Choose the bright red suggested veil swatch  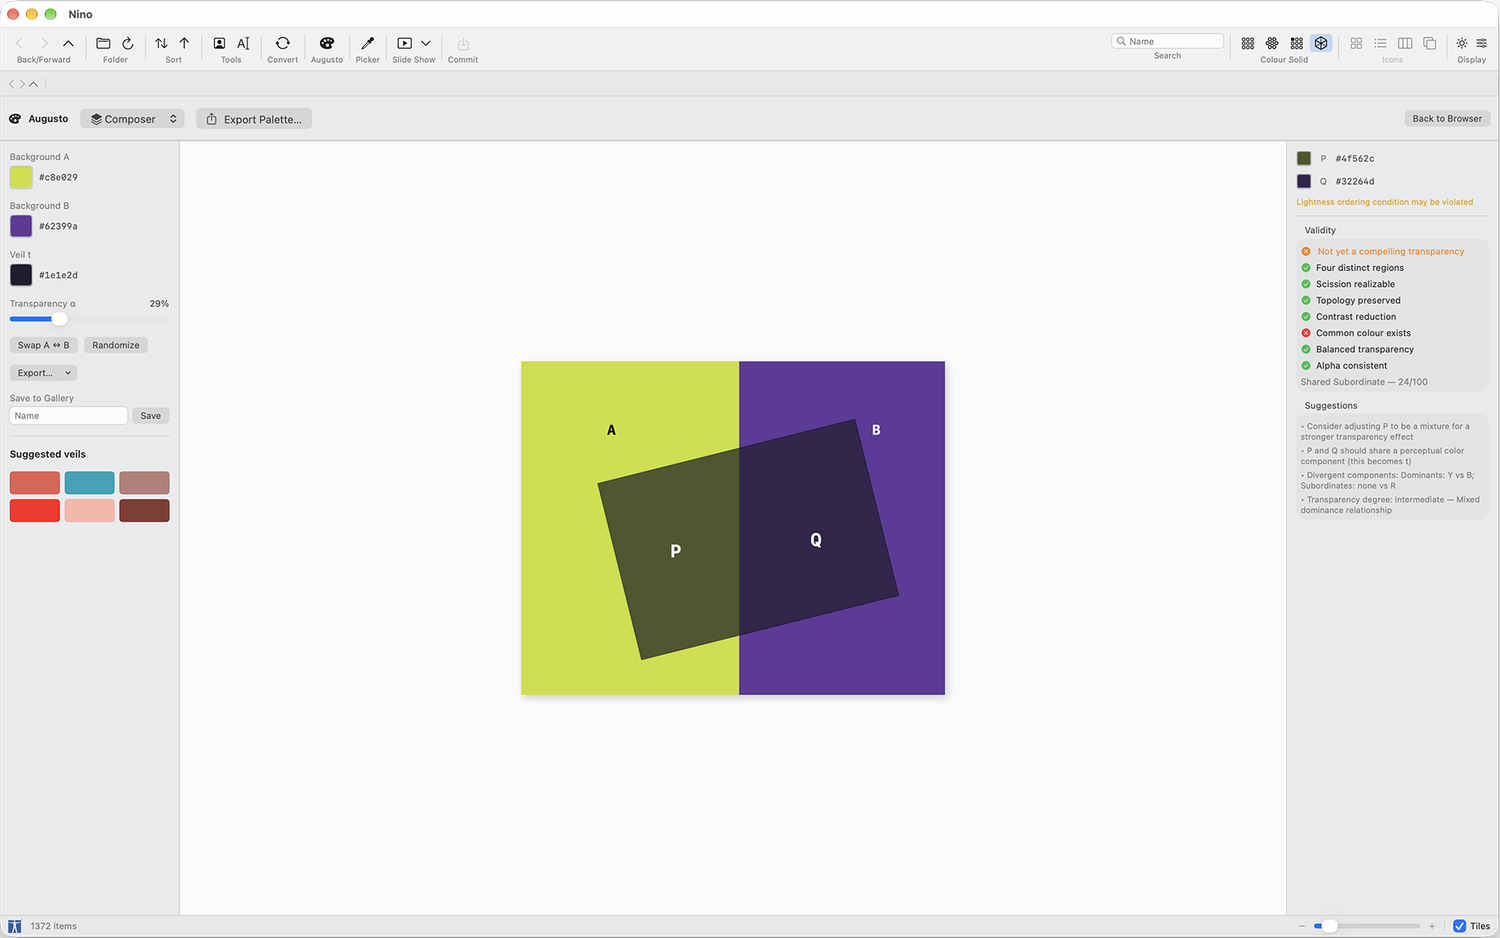tap(35, 511)
